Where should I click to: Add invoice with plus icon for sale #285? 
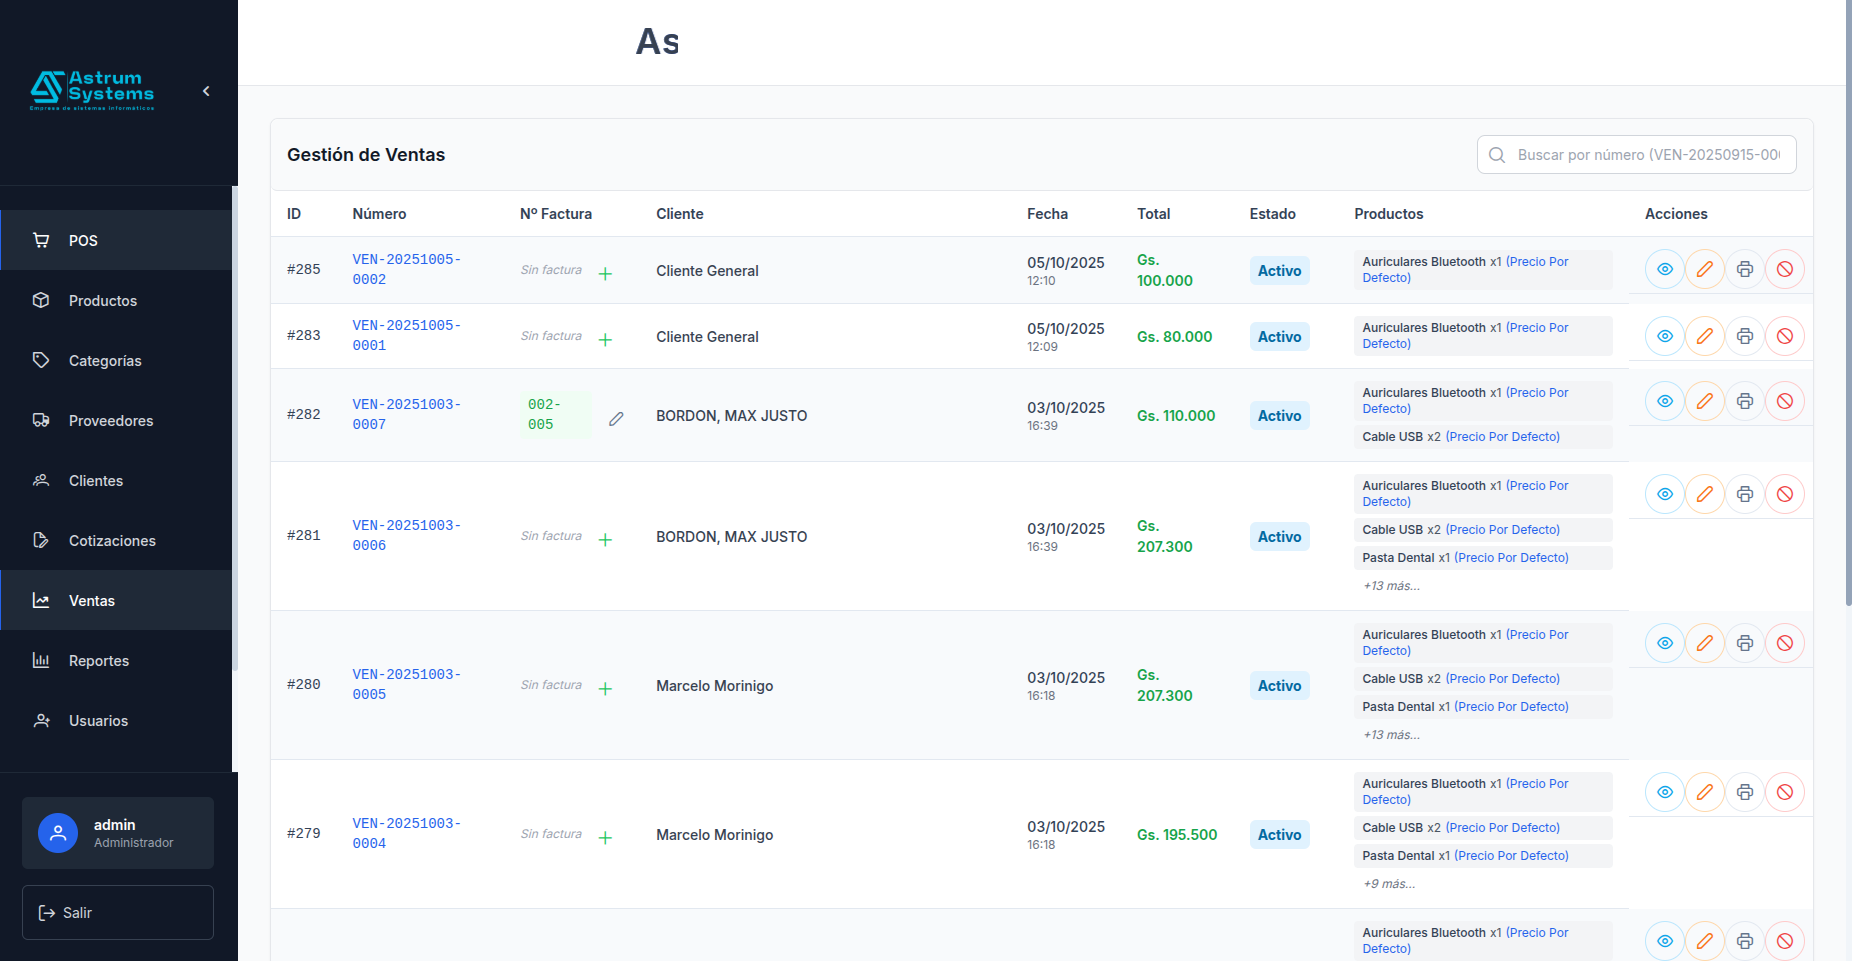point(605,273)
